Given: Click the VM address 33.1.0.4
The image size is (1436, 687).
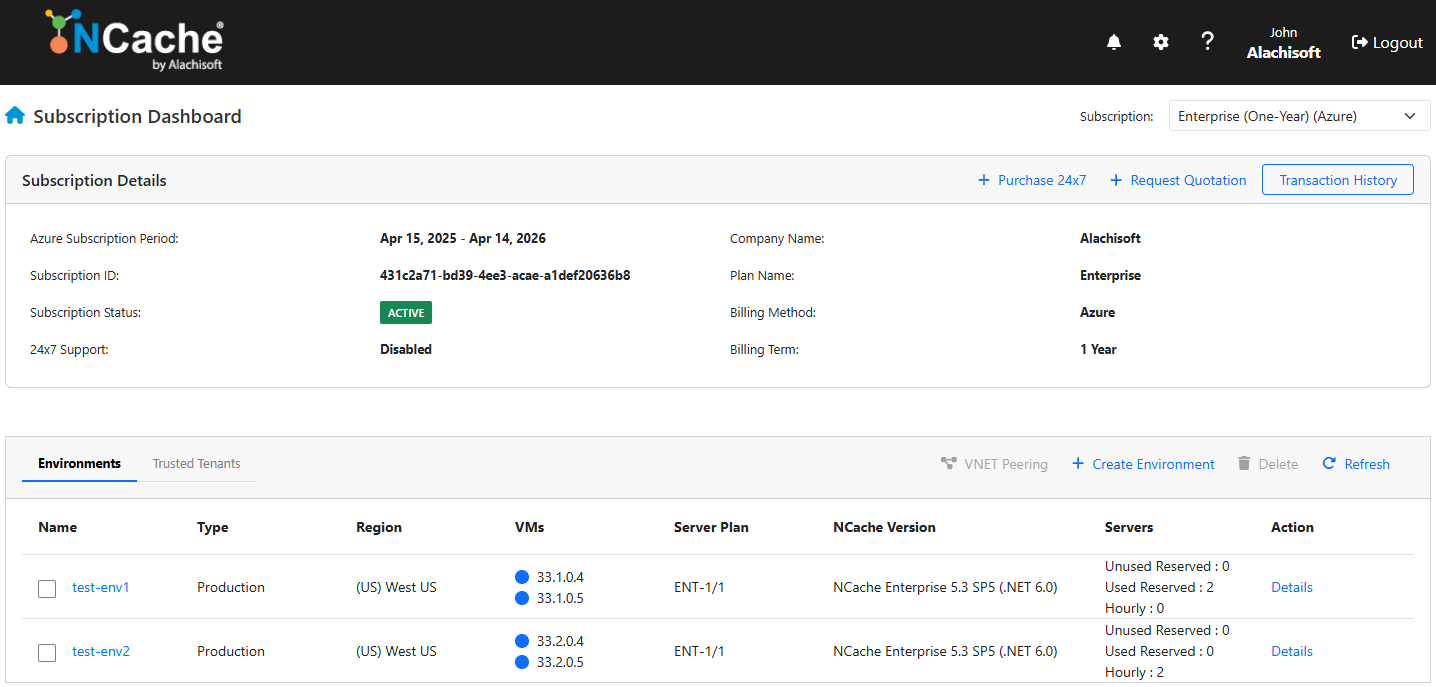Looking at the screenshot, I should tap(560, 577).
